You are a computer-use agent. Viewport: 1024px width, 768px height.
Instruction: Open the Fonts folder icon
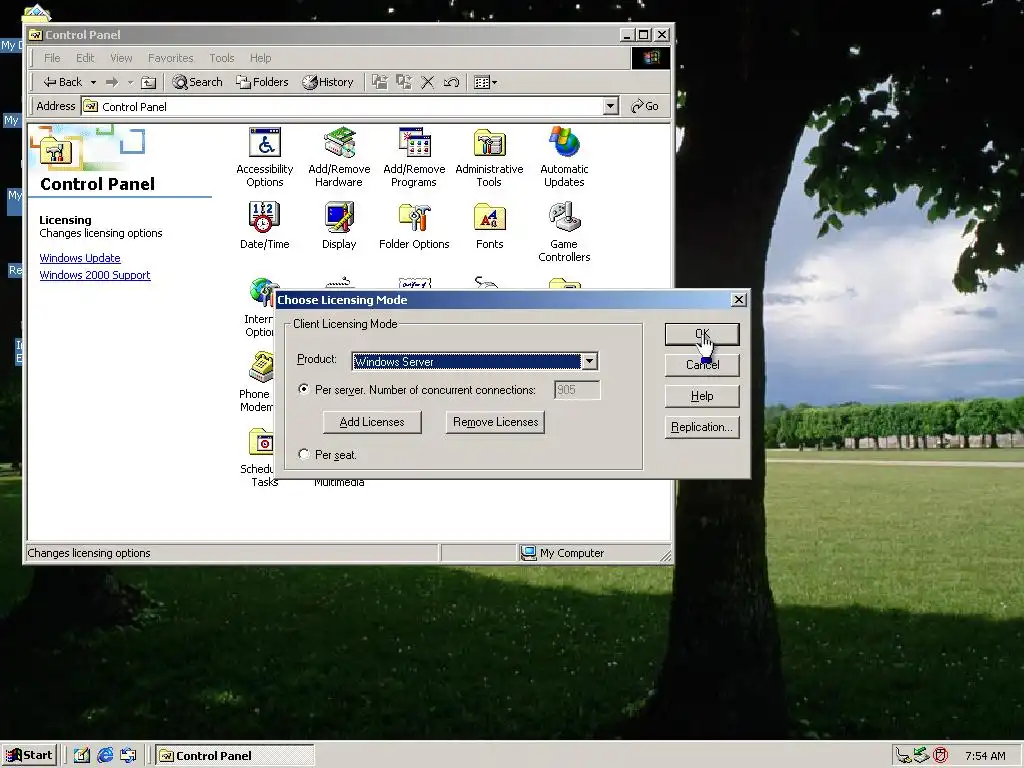489,217
